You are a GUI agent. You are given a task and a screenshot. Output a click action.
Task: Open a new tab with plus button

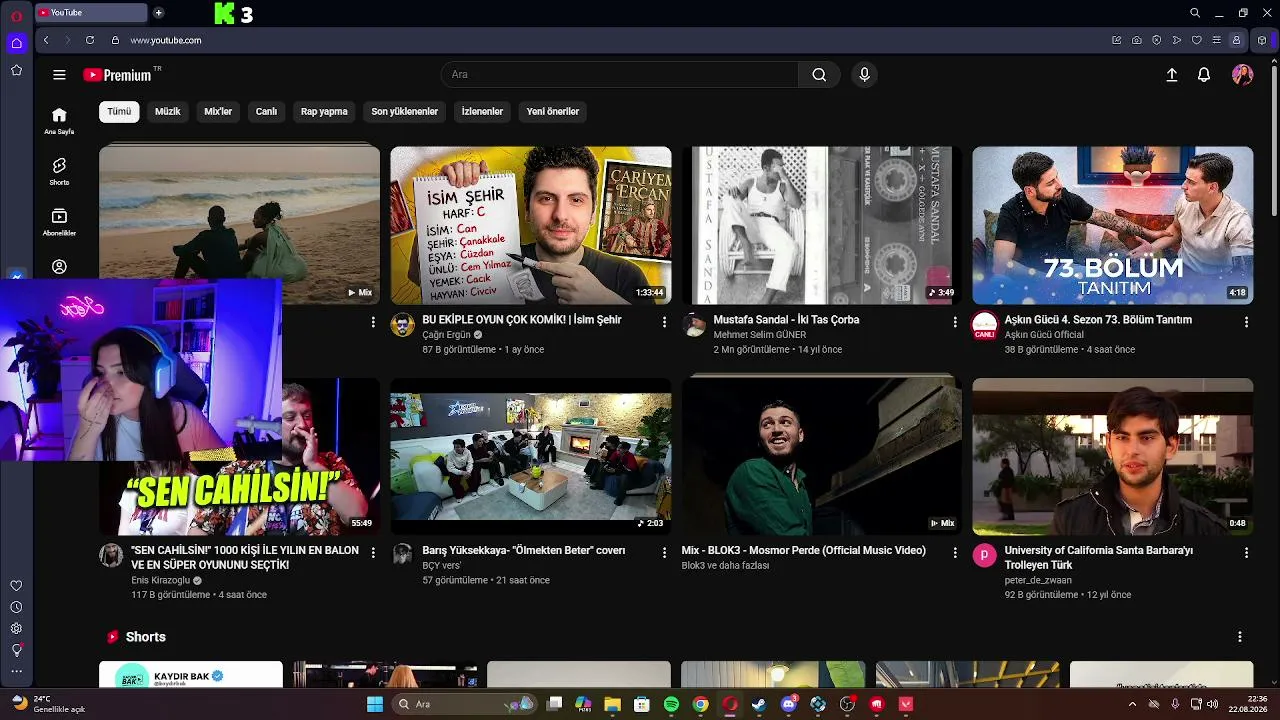(158, 13)
